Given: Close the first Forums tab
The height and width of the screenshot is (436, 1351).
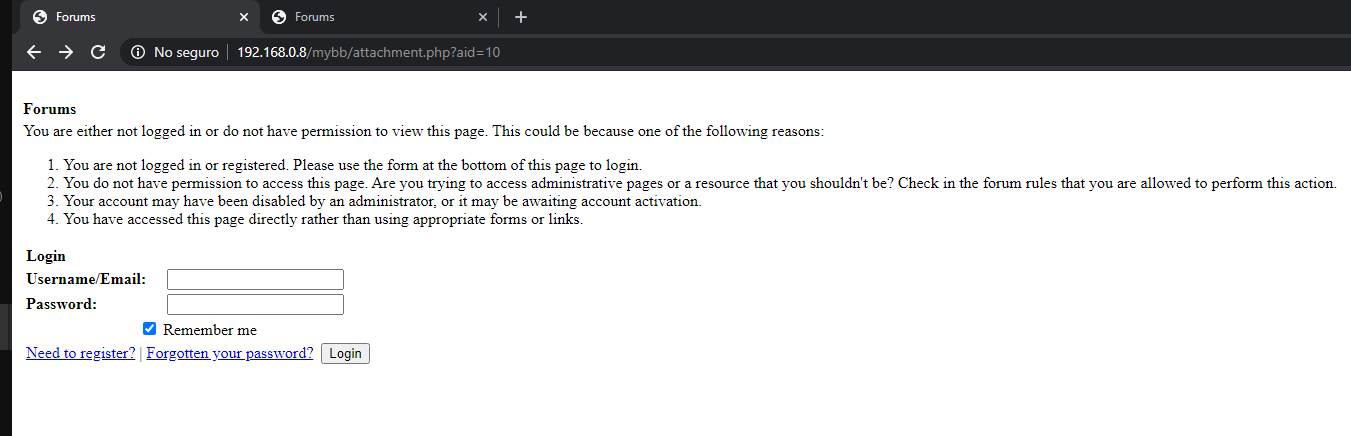Looking at the screenshot, I should coord(244,17).
